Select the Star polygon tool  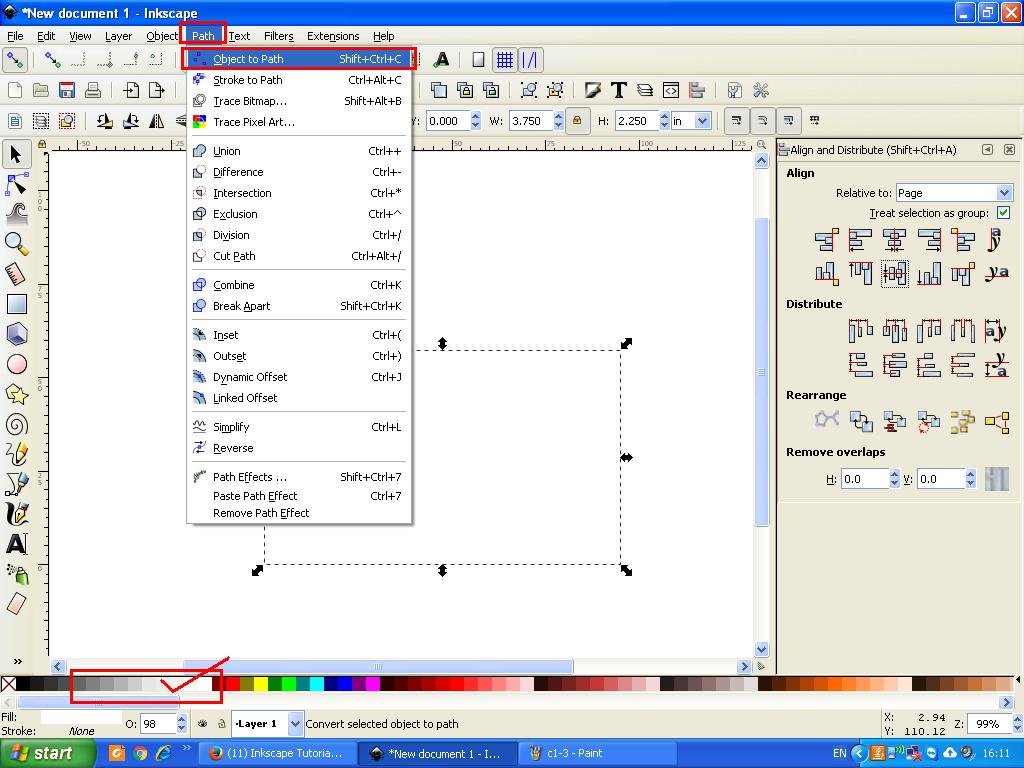tap(16, 394)
